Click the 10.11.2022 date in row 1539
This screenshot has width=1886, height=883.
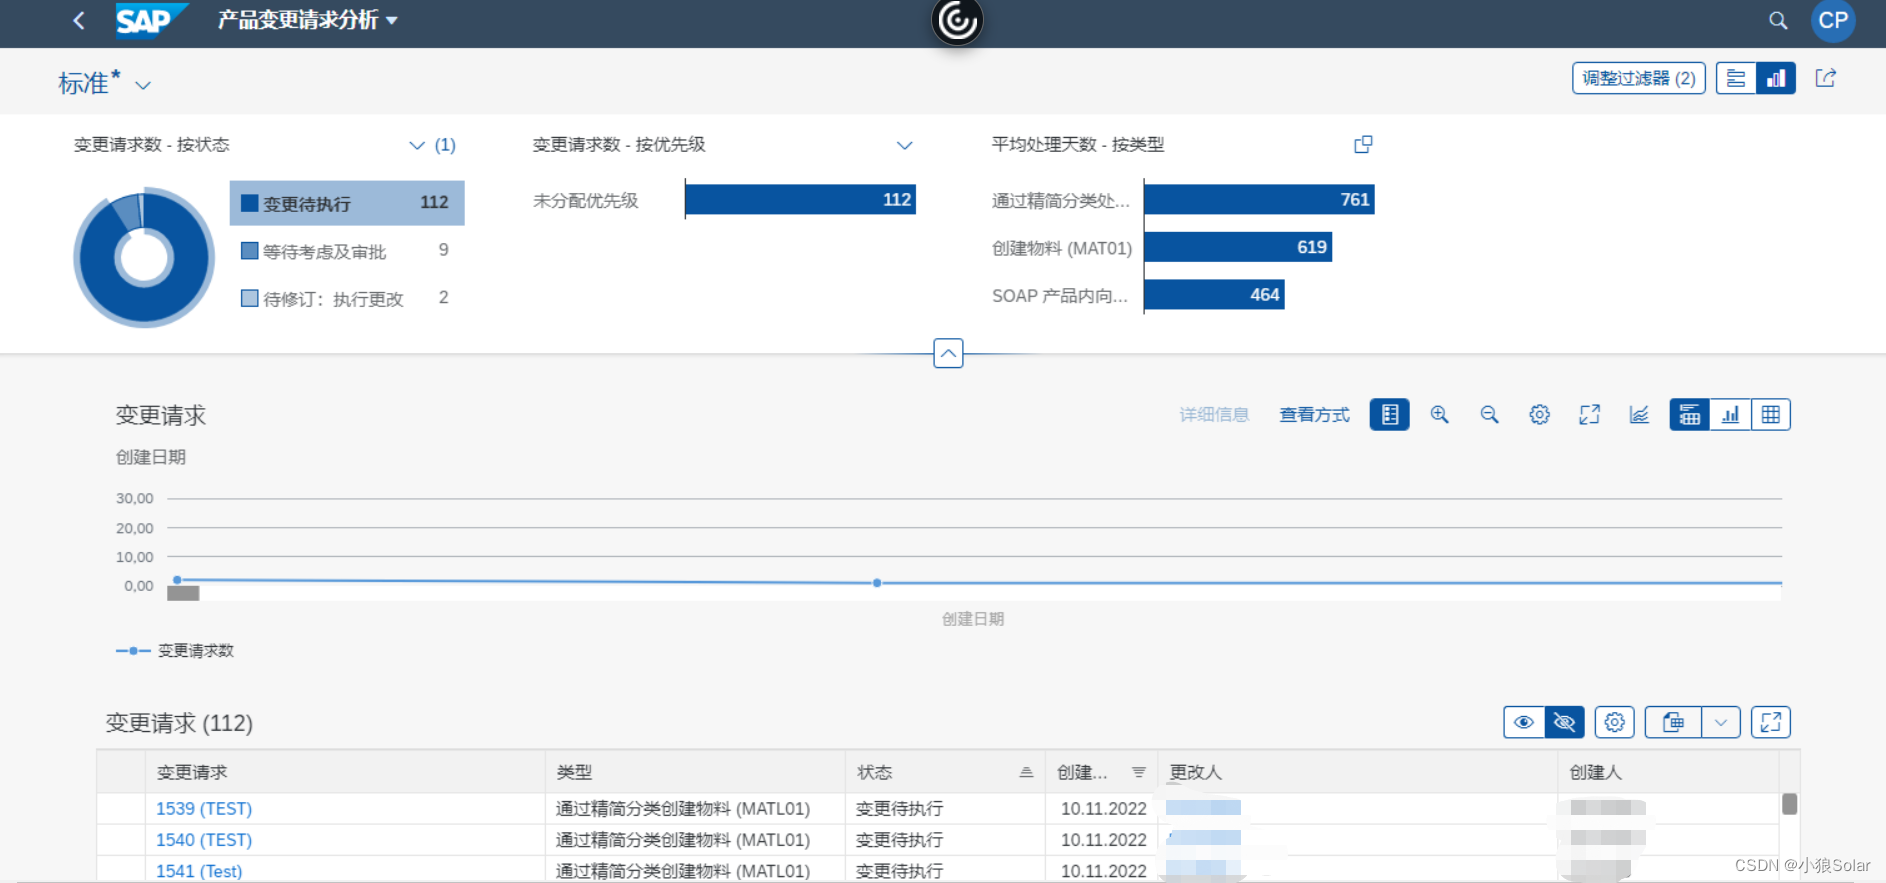pyautogui.click(x=1103, y=809)
